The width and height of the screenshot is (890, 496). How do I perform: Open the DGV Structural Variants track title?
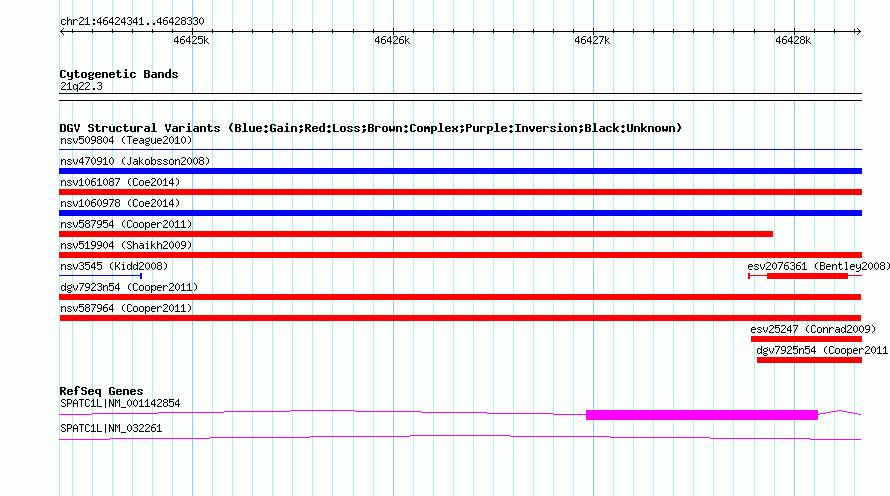[x=371, y=128]
